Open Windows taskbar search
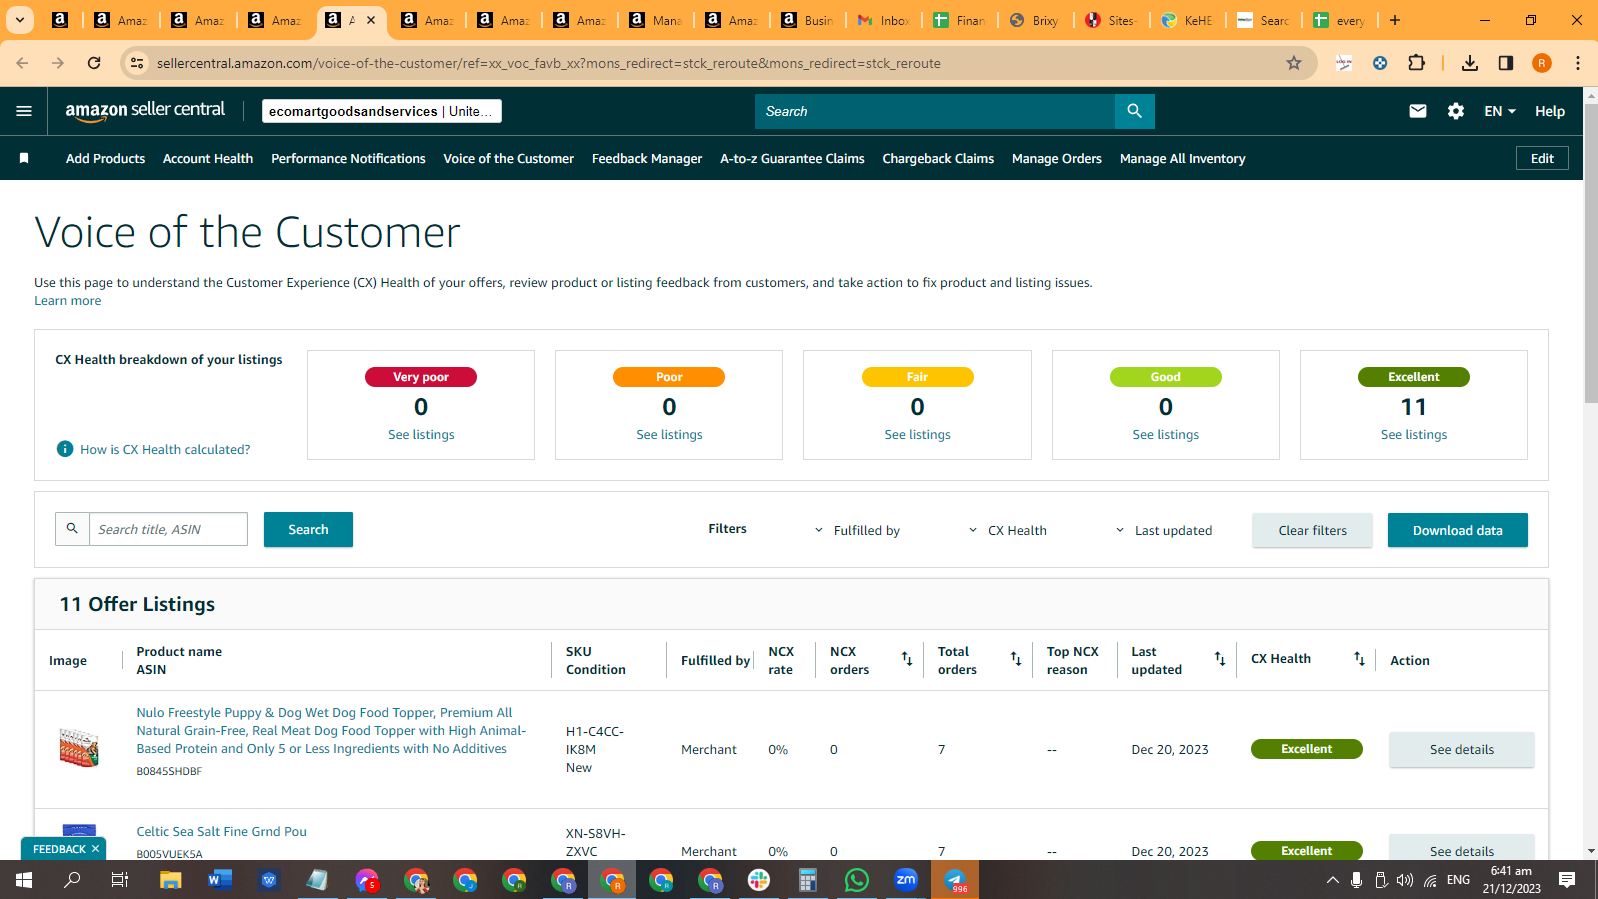 (x=72, y=880)
